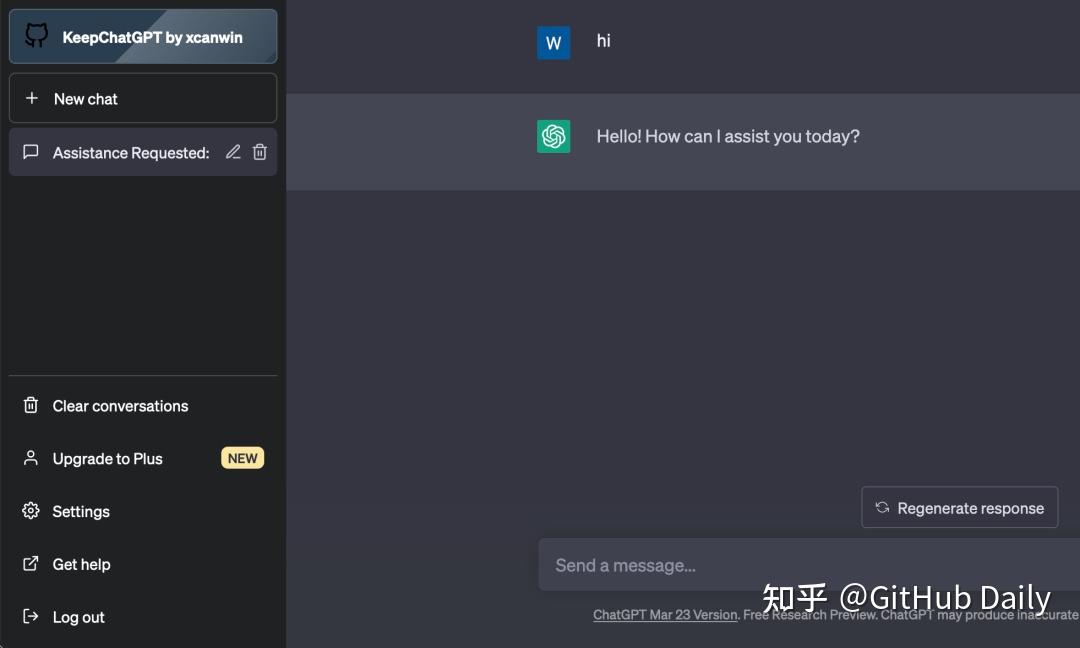The height and width of the screenshot is (648, 1080).
Task: Click the person icon next to Upgrade to Plus
Action: [30, 459]
